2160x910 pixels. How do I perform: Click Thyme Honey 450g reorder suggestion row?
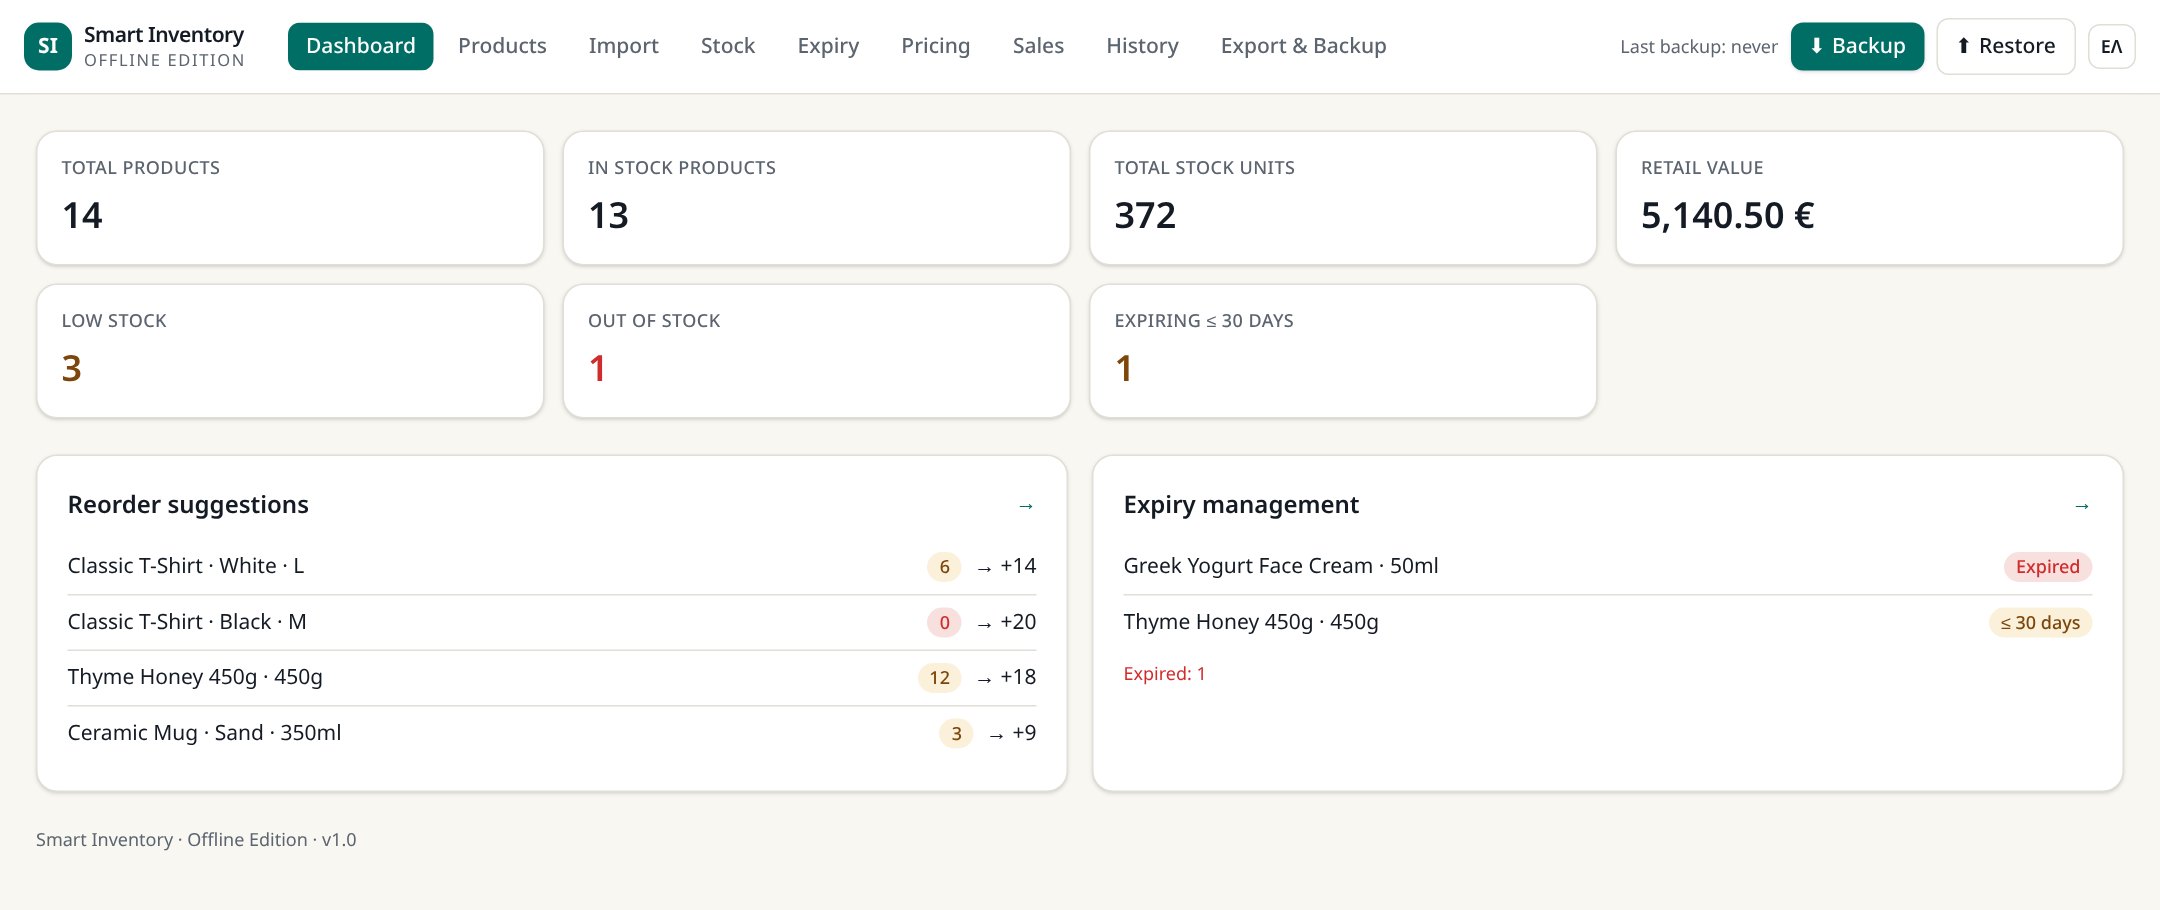[552, 677]
